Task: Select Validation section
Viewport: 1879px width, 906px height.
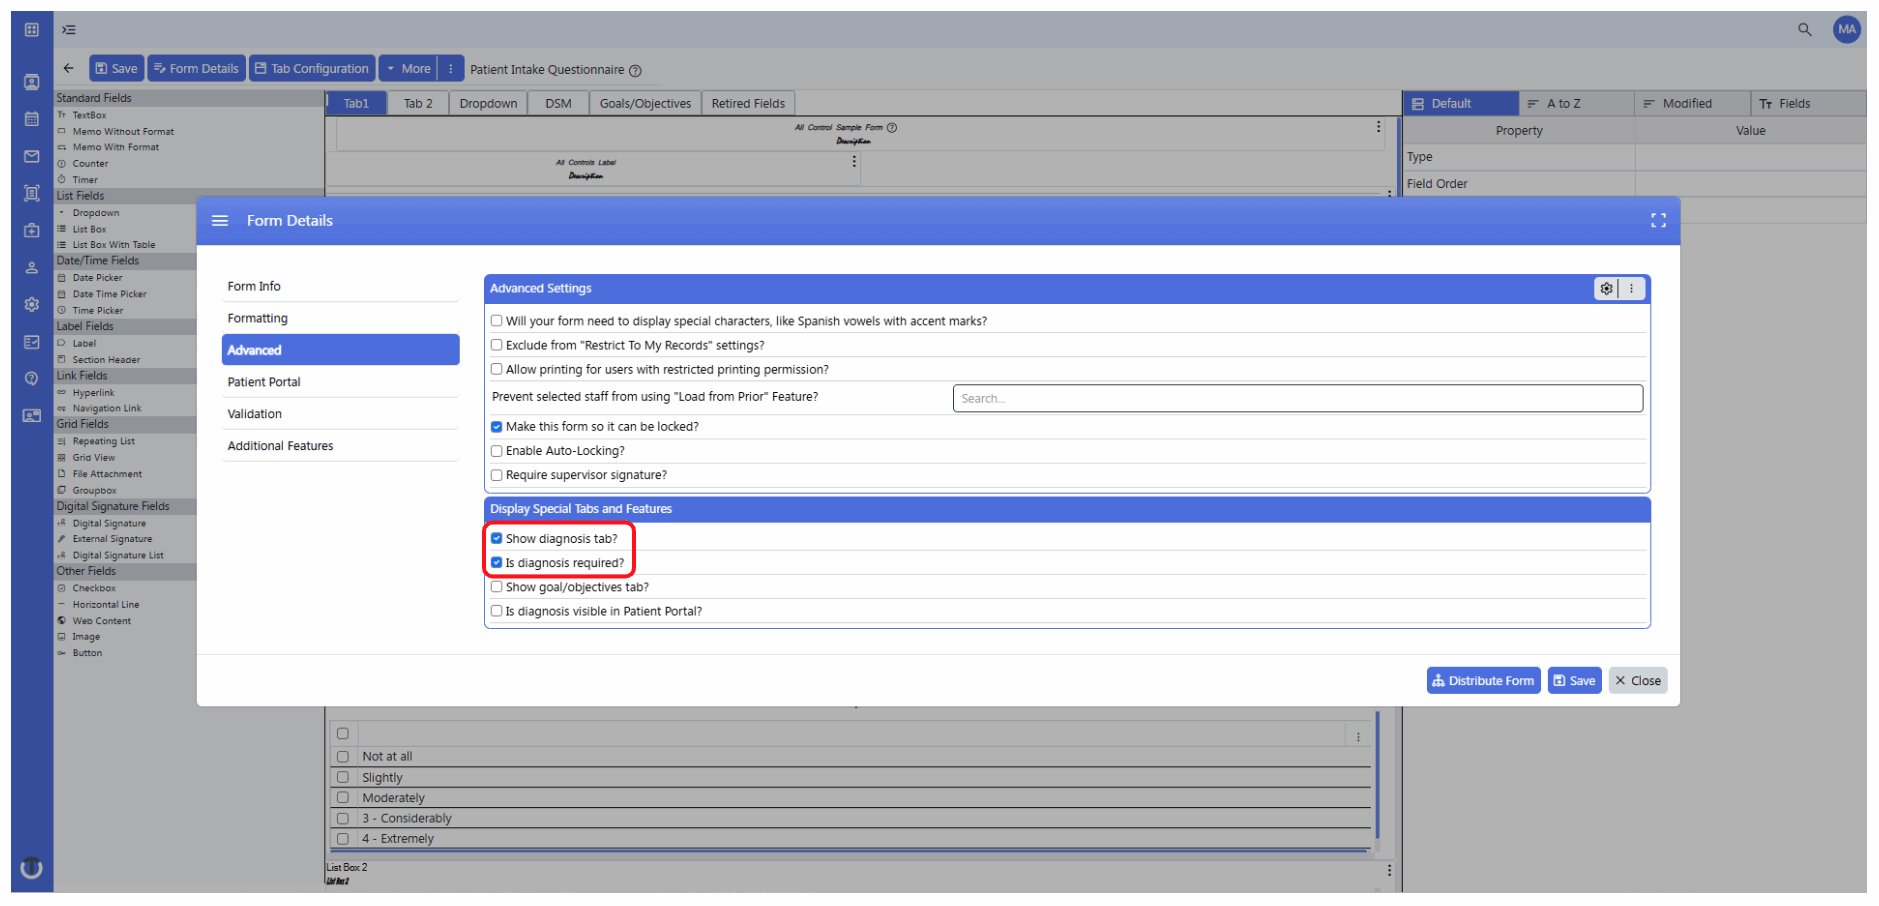Action: pyautogui.click(x=341, y=414)
